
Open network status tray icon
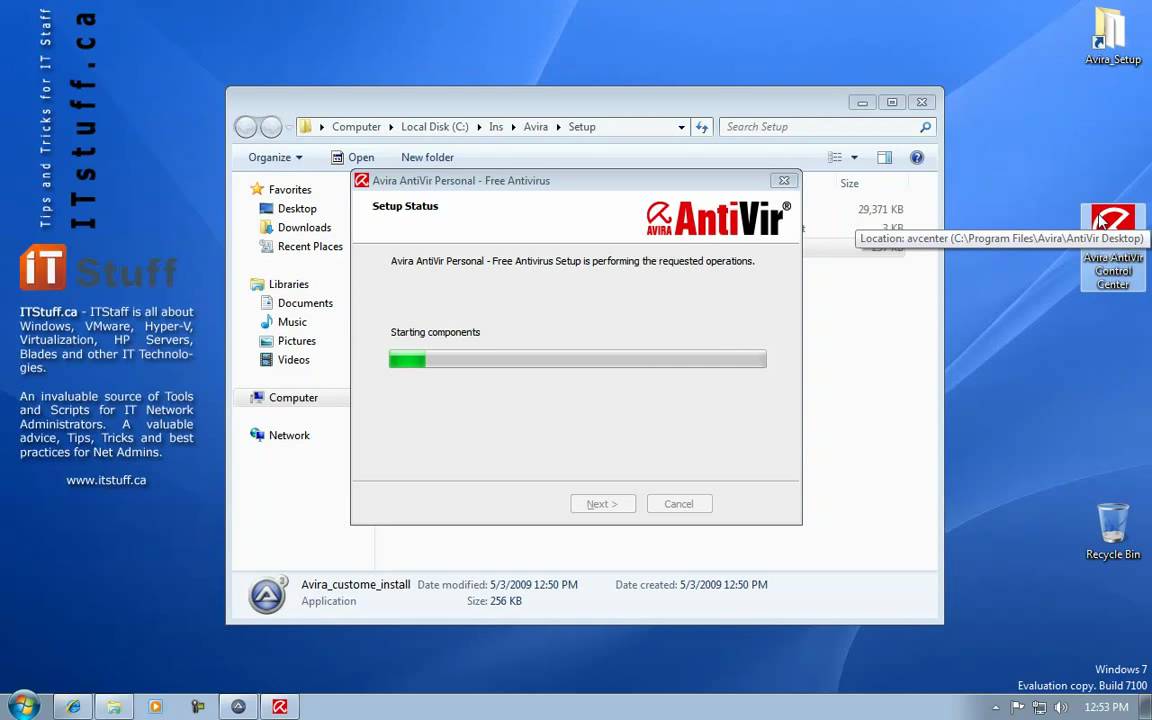(1039, 708)
